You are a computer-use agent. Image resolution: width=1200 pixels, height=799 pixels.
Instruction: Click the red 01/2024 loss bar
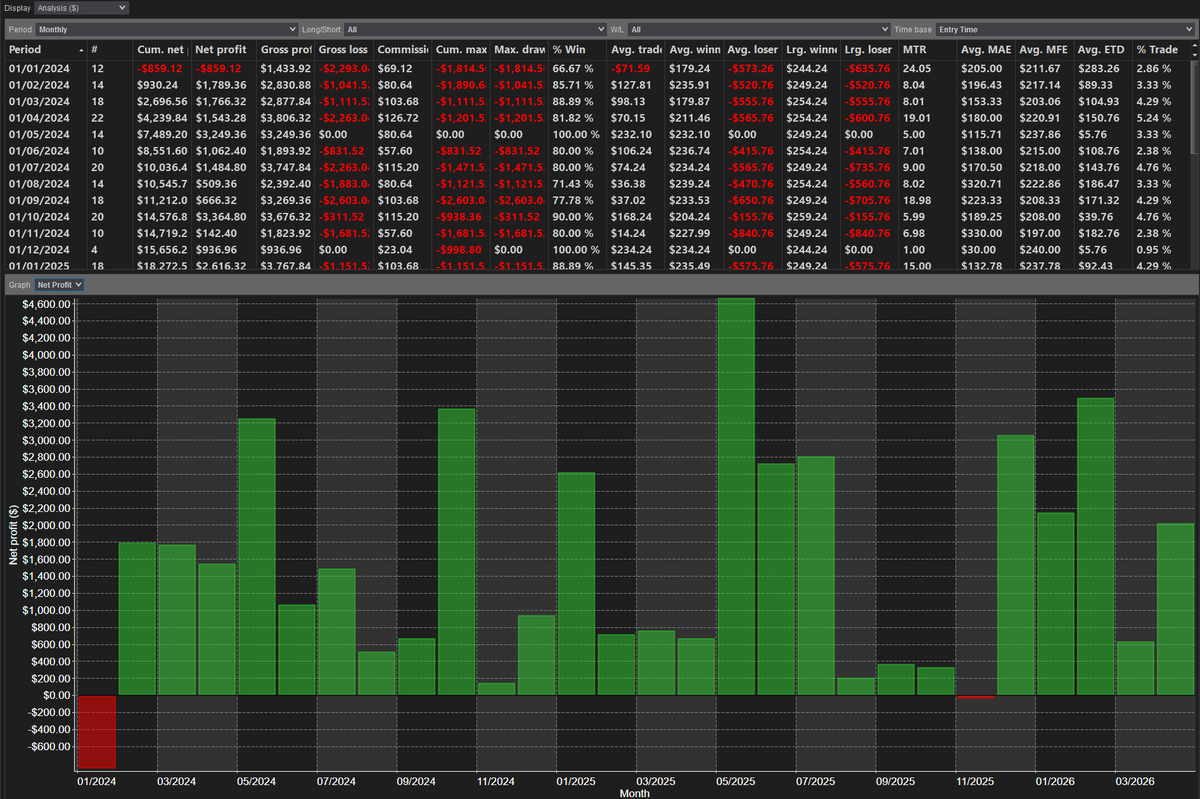97,732
